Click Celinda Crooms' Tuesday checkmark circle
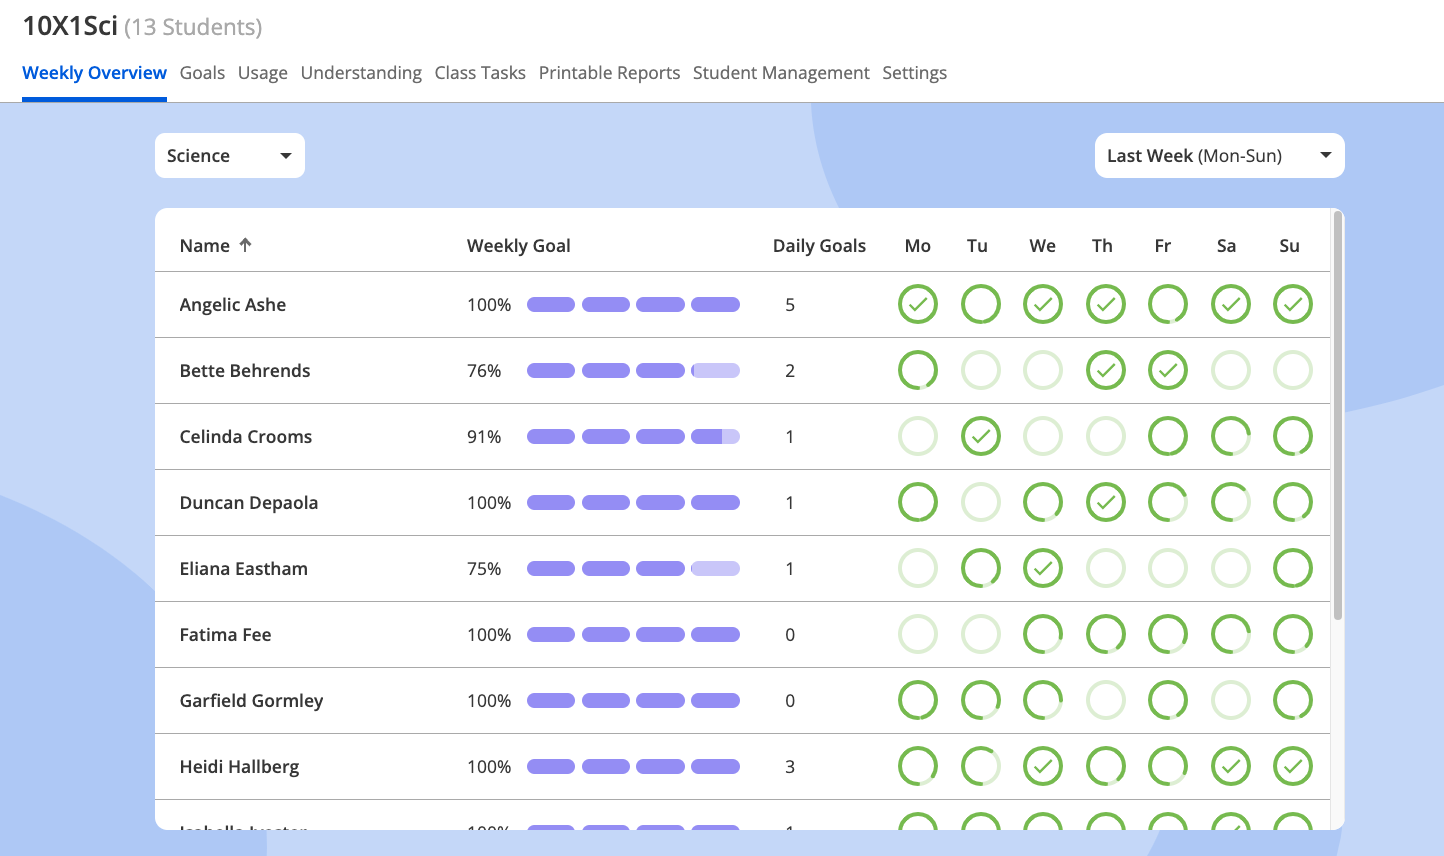The width and height of the screenshot is (1444, 856). (x=980, y=436)
